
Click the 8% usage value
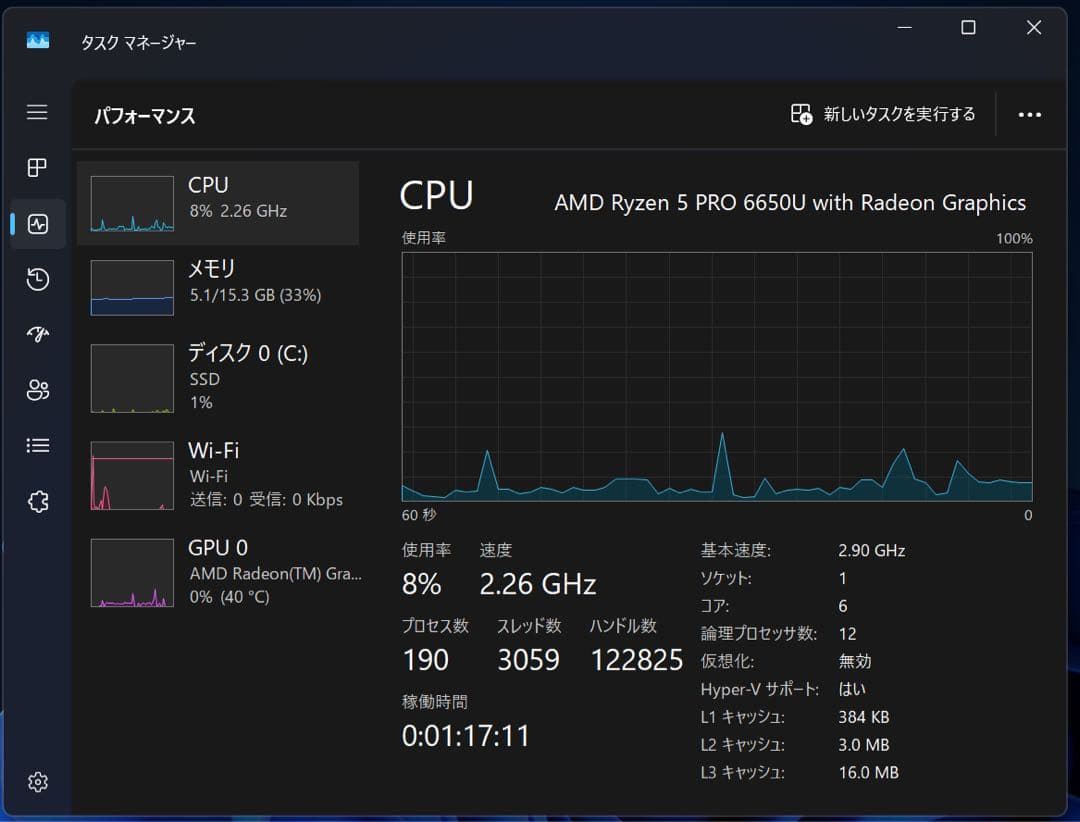point(422,584)
